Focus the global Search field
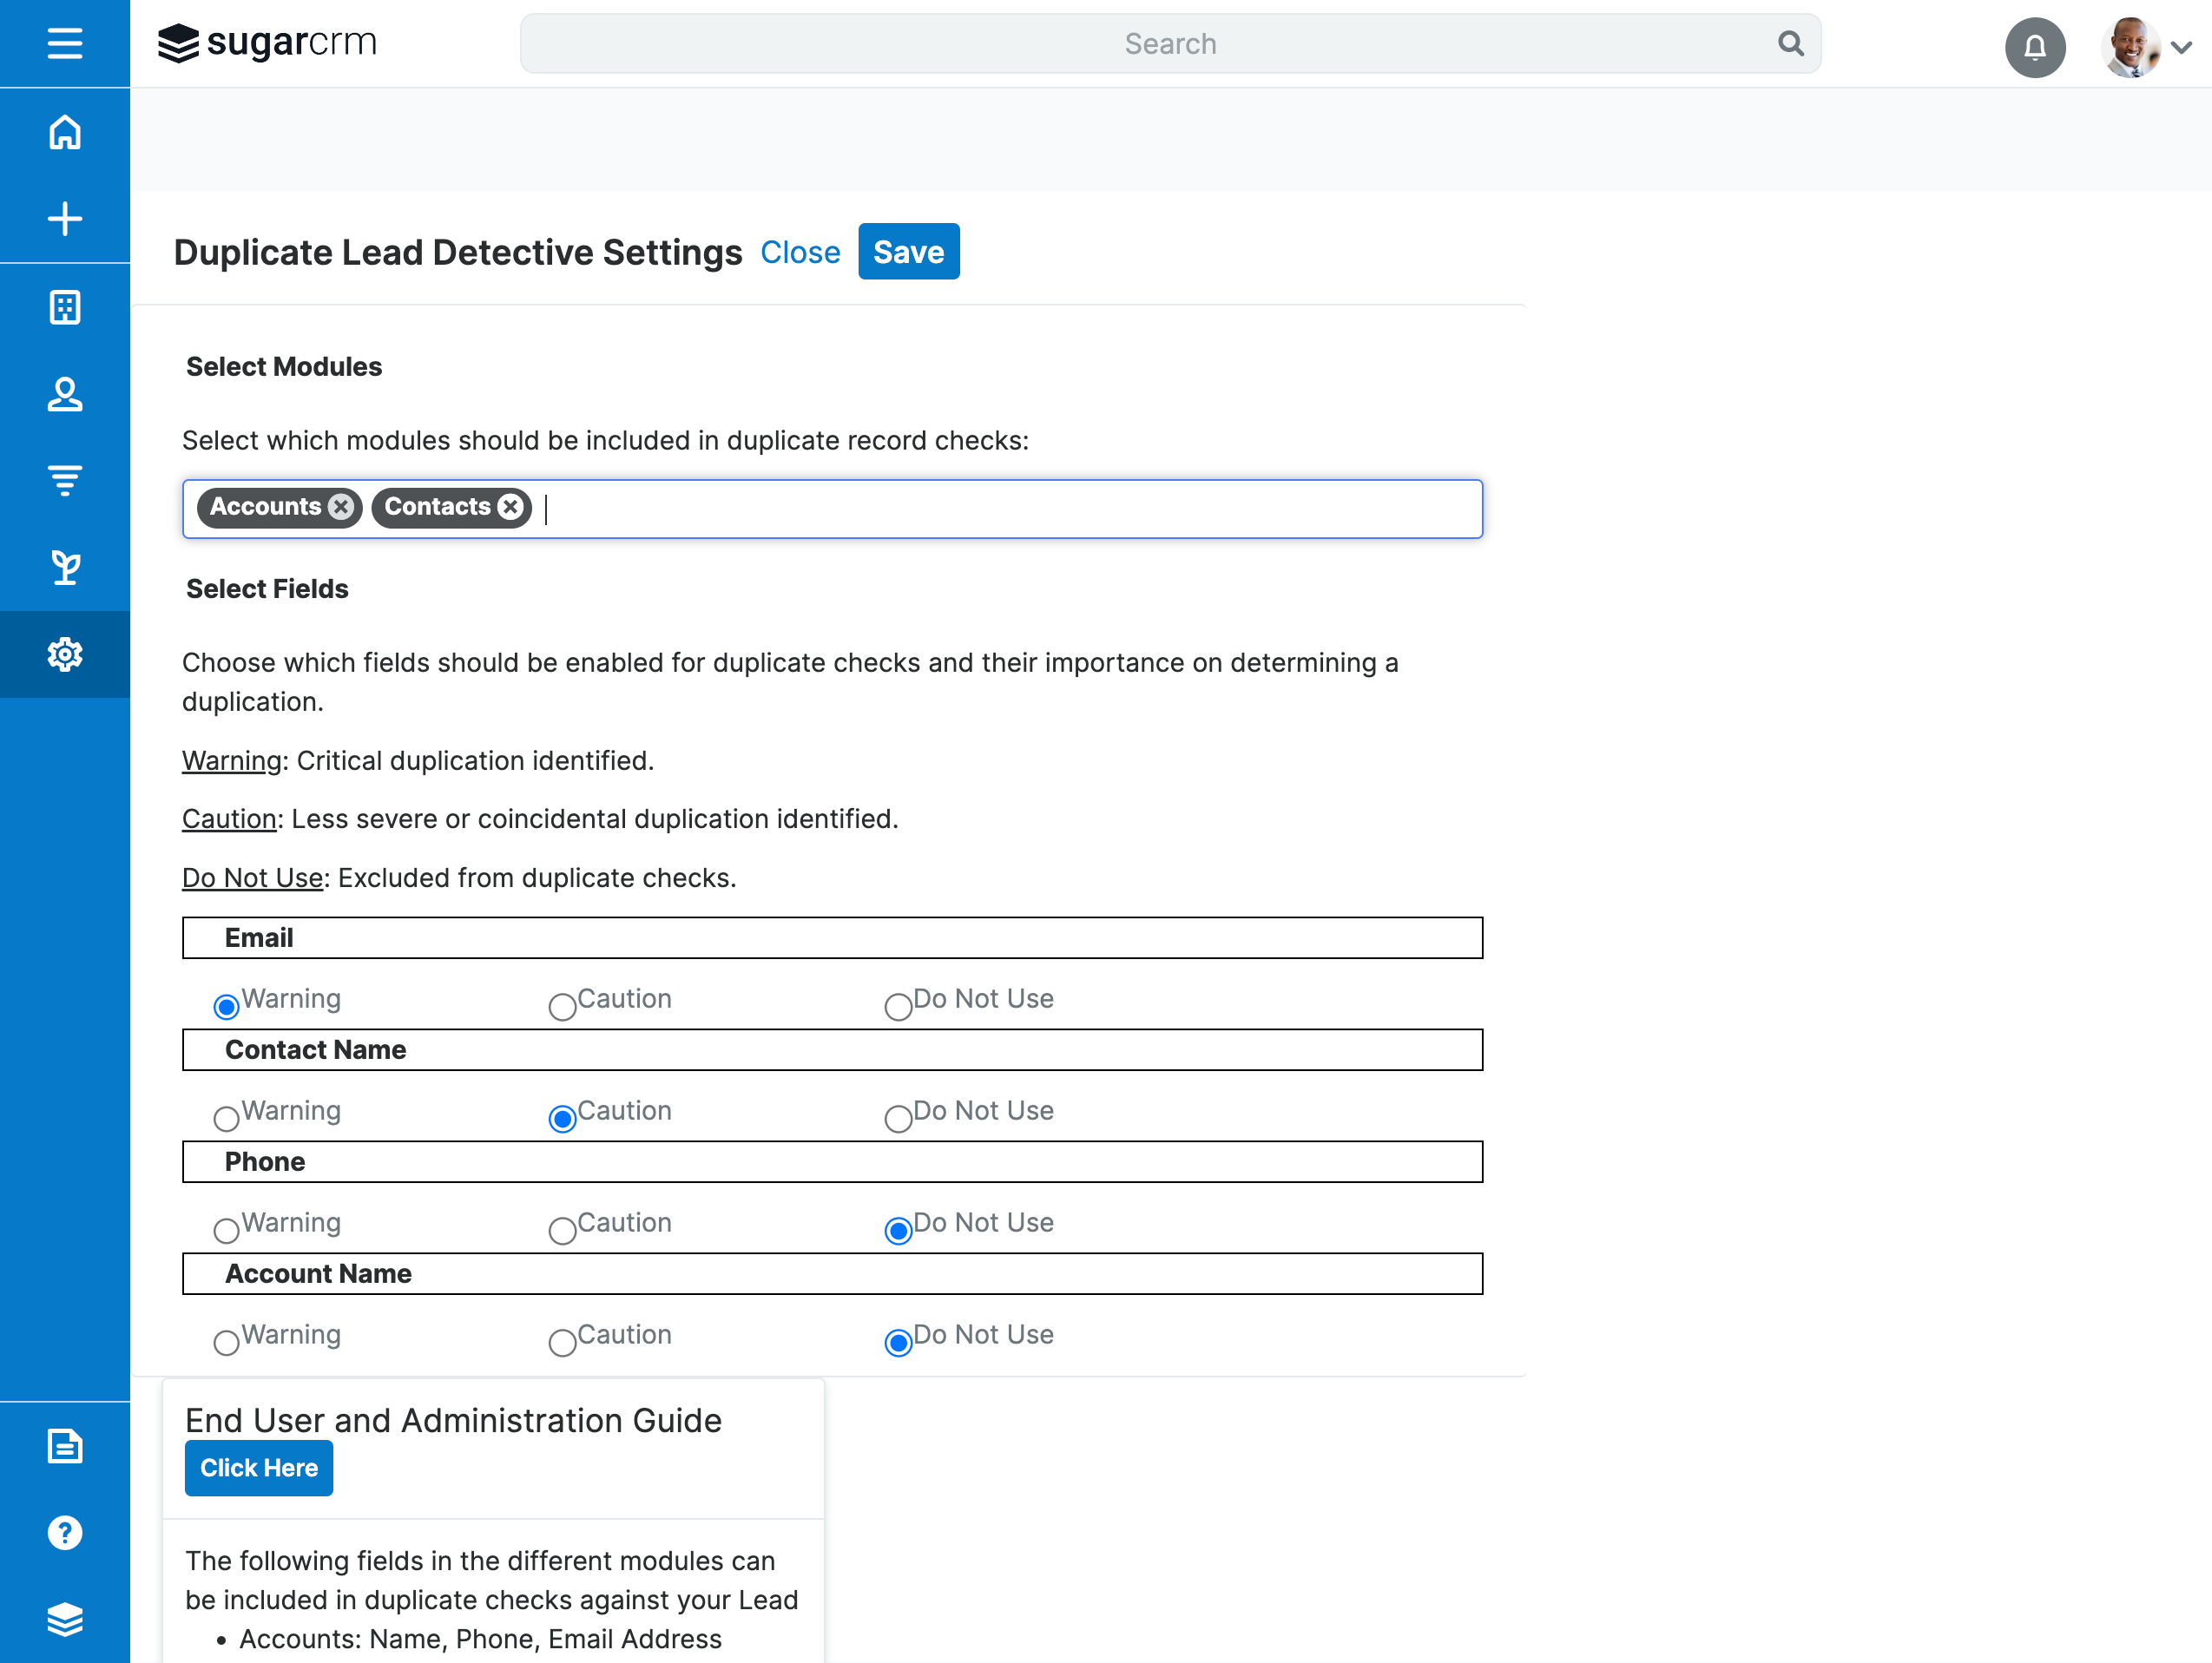This screenshot has height=1663, width=2212. coord(1170,43)
